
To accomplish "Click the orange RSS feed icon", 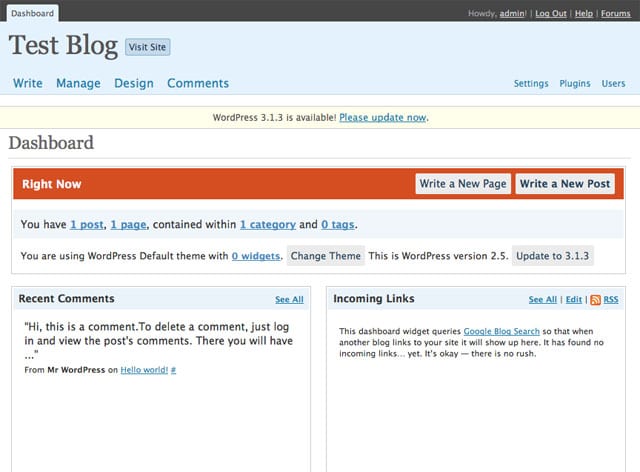I will click(x=595, y=300).
